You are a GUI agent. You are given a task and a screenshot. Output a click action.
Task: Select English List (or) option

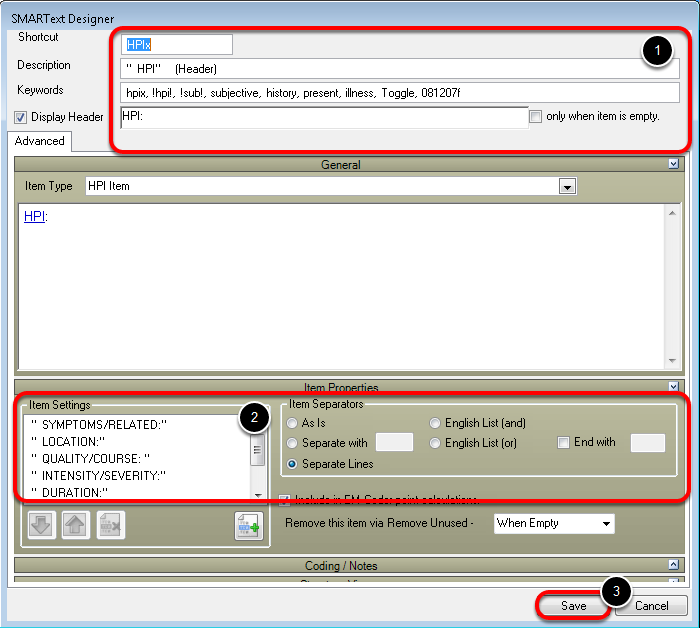click(435, 443)
